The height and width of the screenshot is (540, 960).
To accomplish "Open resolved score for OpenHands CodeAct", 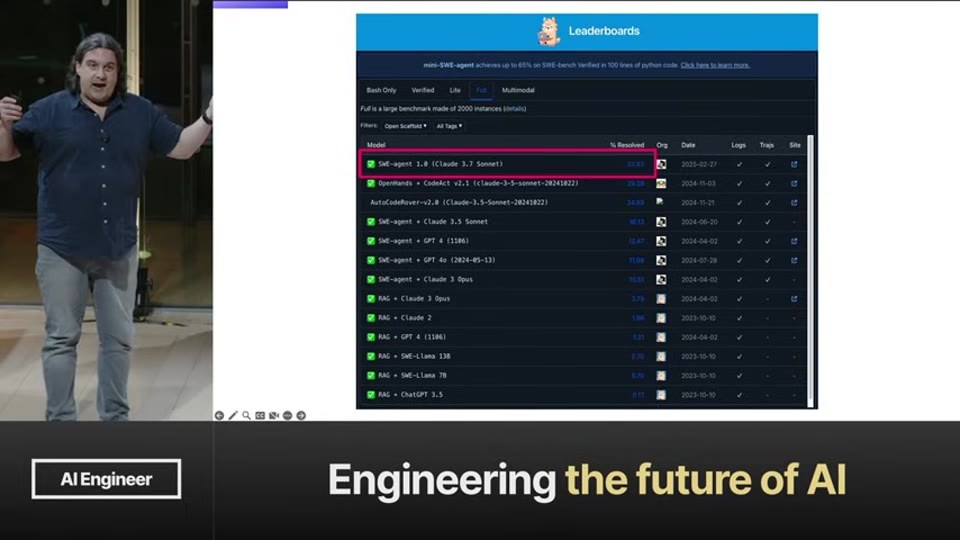I will (x=636, y=184).
